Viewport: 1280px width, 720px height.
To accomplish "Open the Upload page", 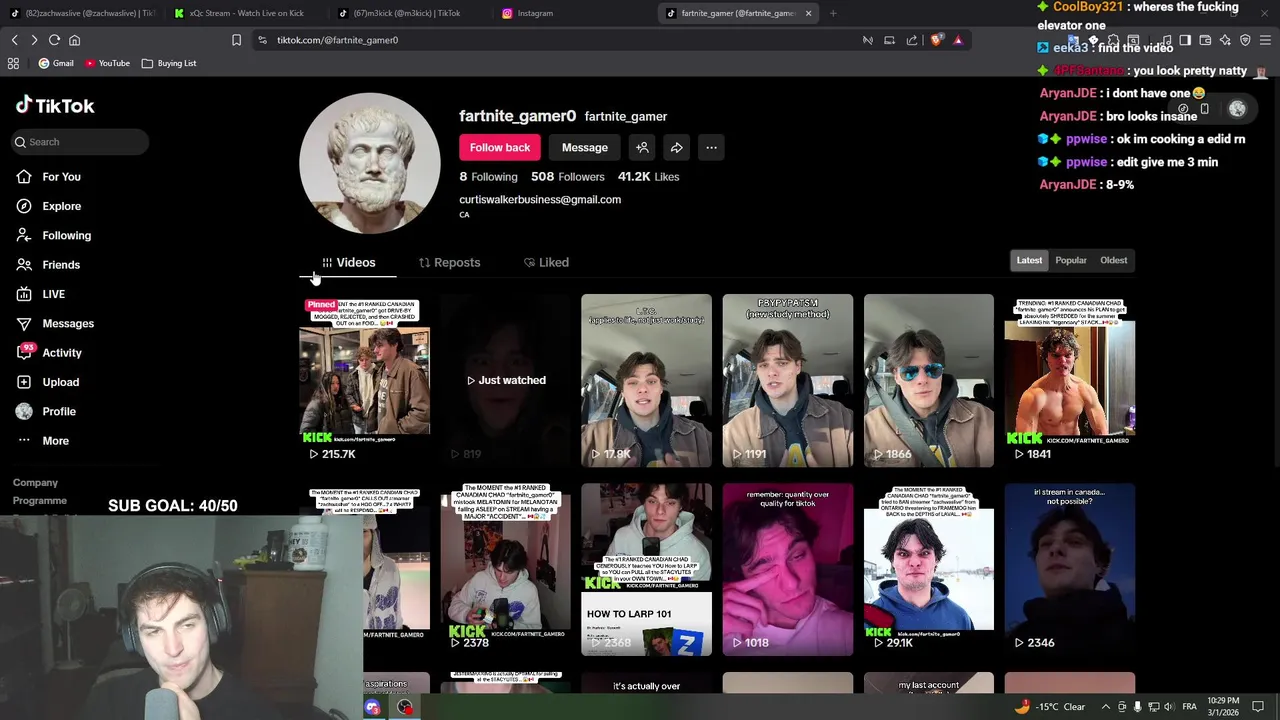I will click(x=60, y=382).
